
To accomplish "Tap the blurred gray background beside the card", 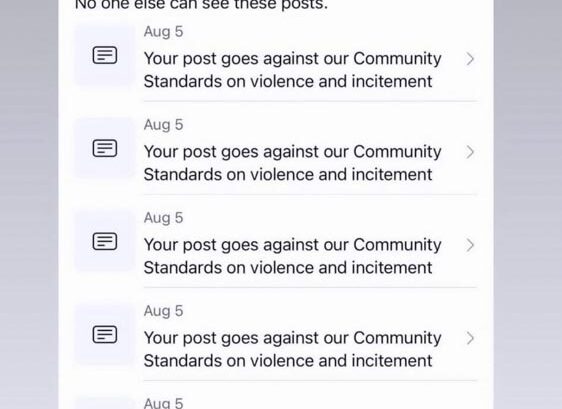I will click(x=29, y=204).
